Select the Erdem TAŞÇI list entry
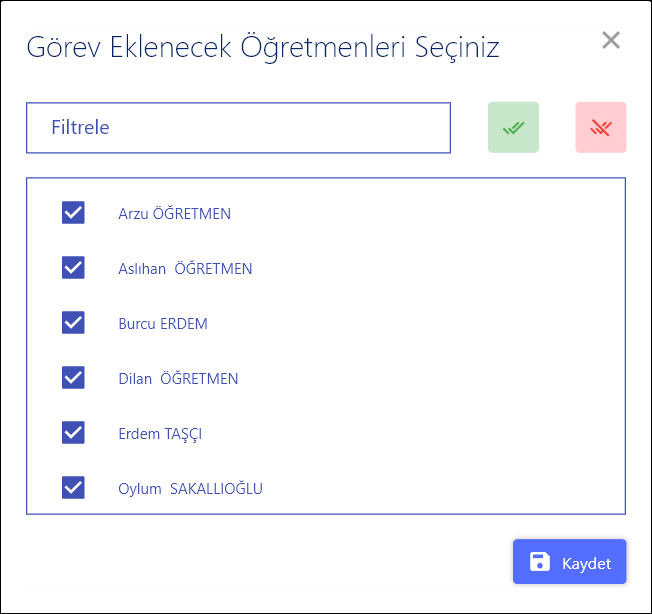This screenshot has width=652, height=614. tap(161, 434)
